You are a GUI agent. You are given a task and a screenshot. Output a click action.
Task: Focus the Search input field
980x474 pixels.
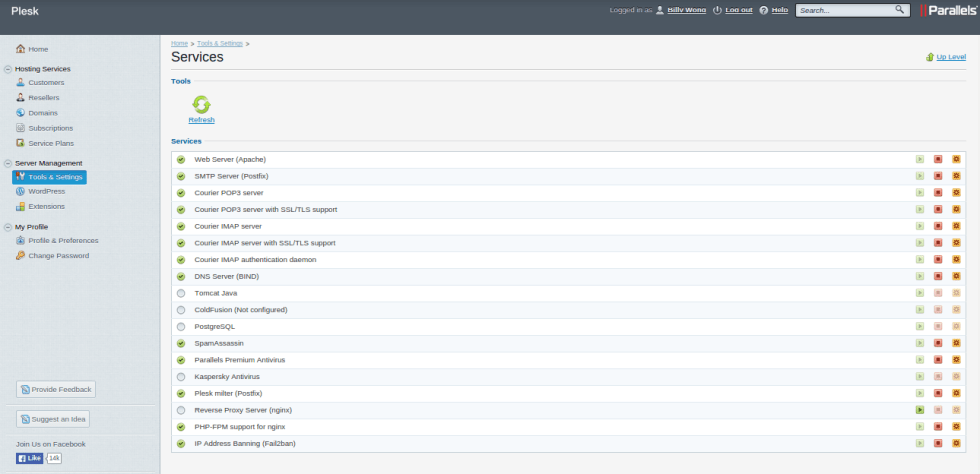tap(845, 10)
